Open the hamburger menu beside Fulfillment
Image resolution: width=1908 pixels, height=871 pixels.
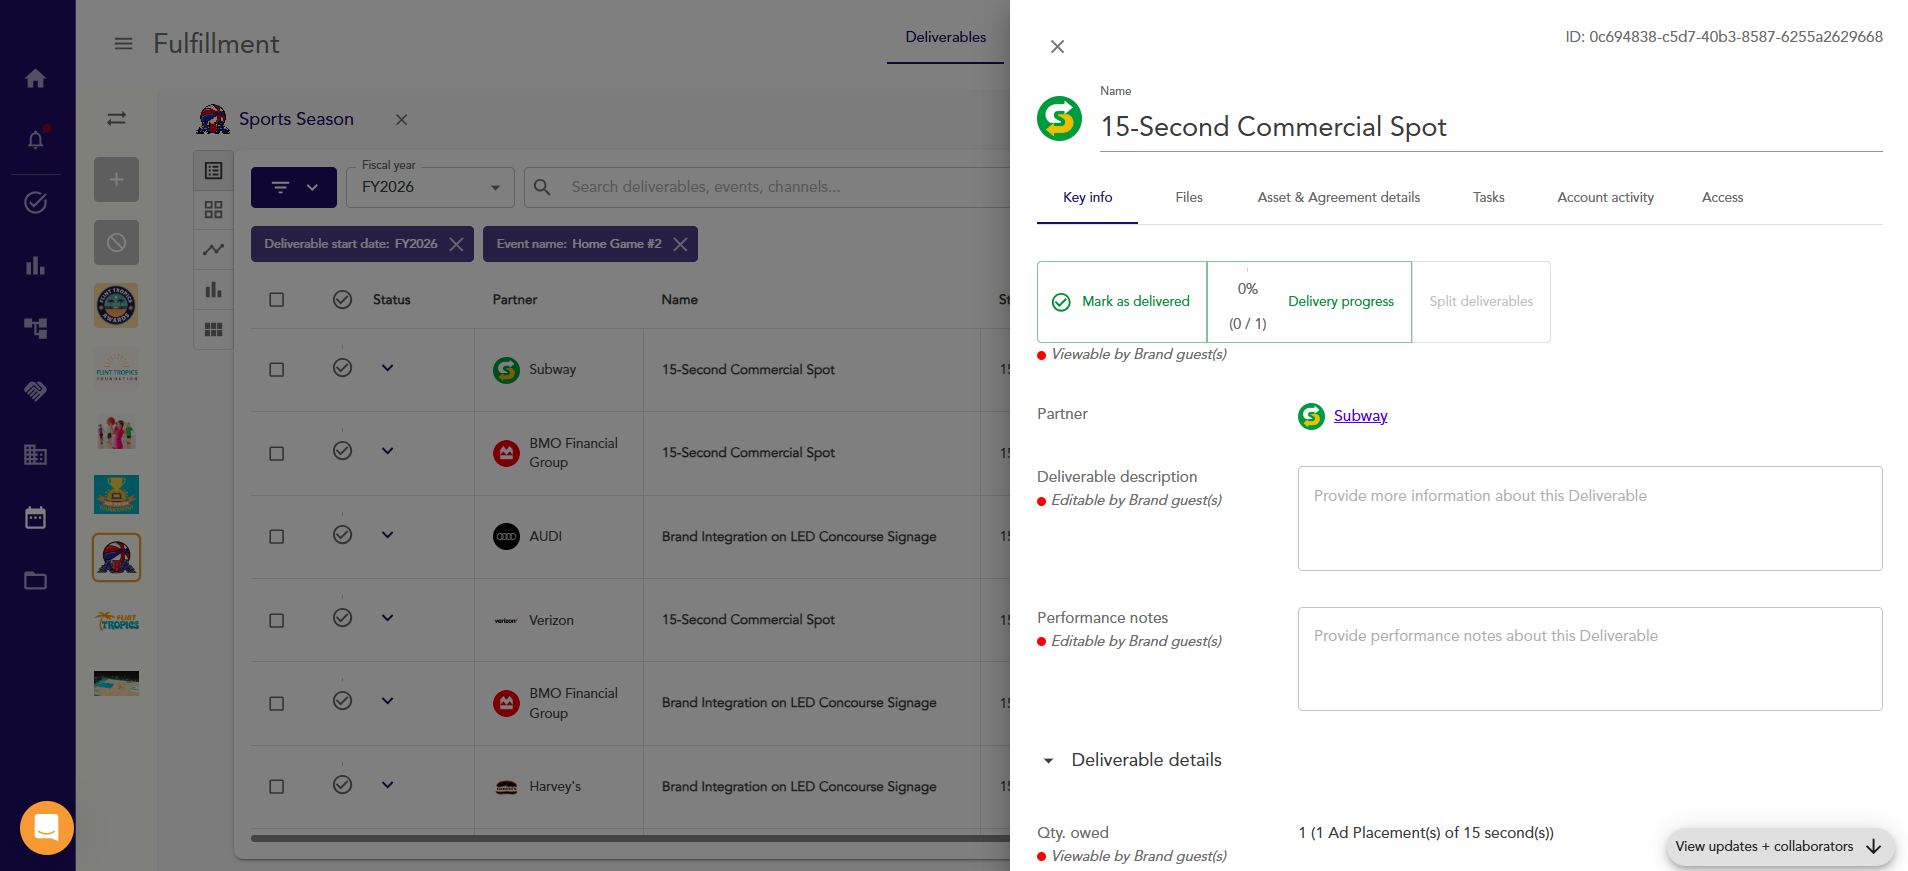click(123, 44)
